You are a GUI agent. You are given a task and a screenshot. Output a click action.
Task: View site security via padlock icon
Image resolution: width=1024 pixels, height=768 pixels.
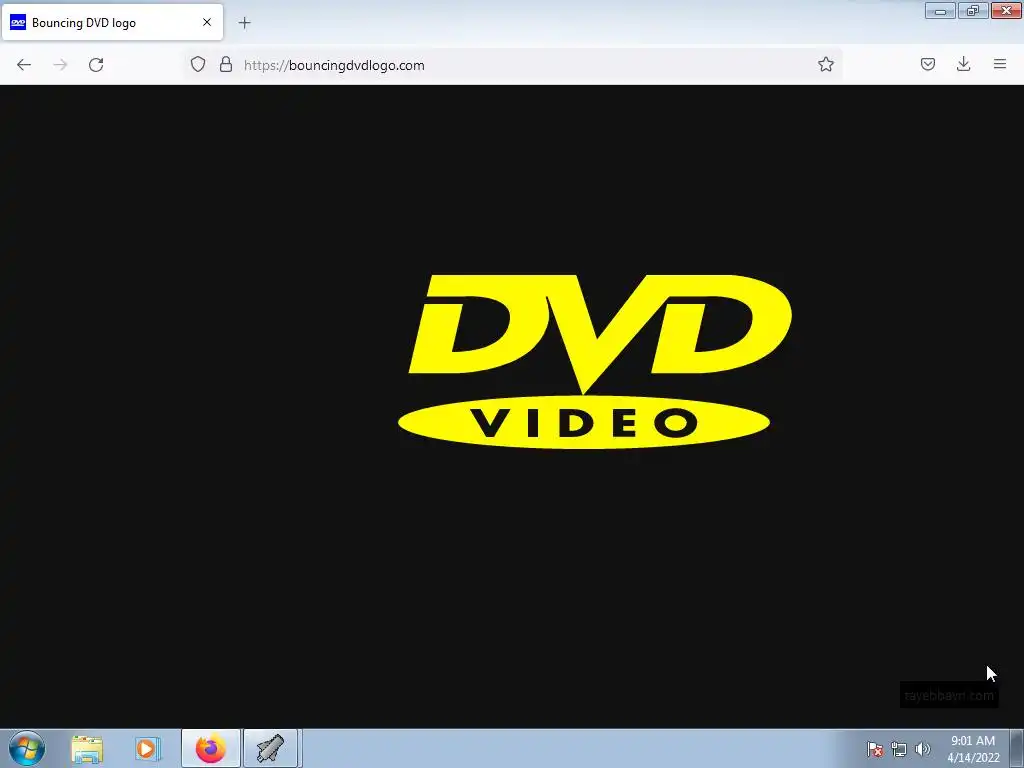click(x=226, y=64)
